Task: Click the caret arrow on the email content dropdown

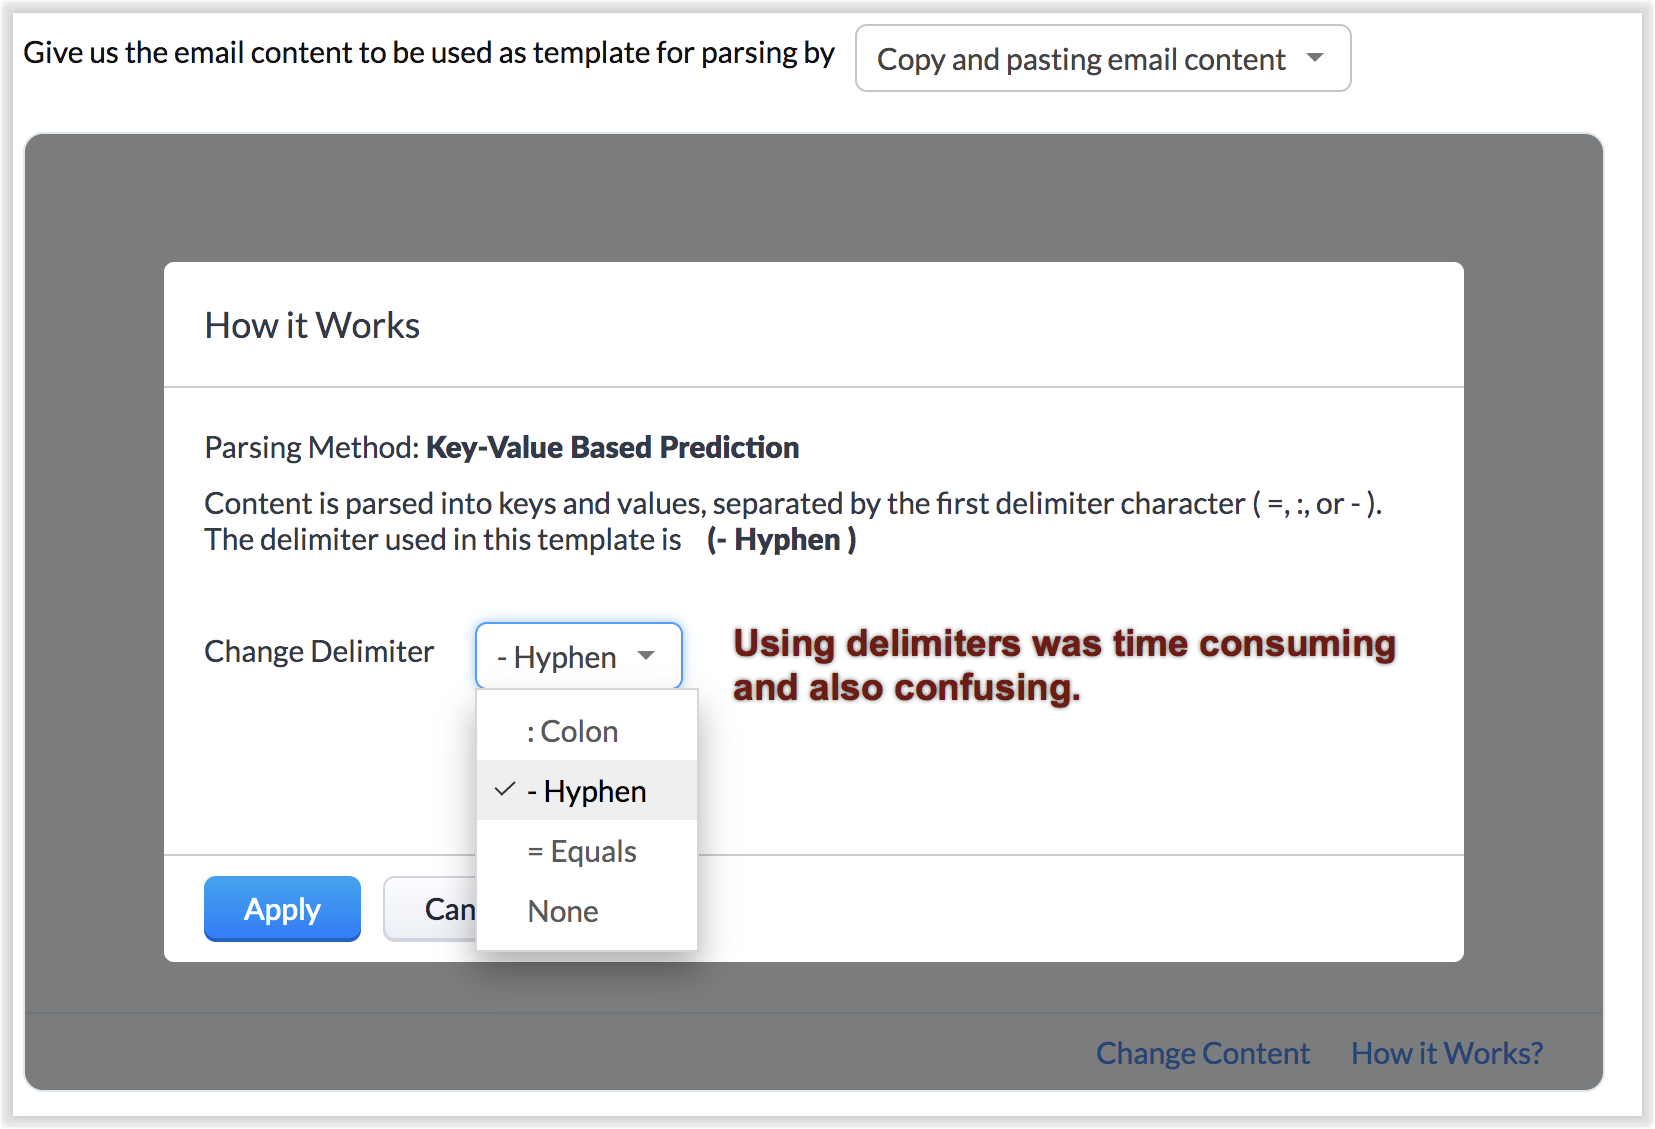Action: 1315,58
